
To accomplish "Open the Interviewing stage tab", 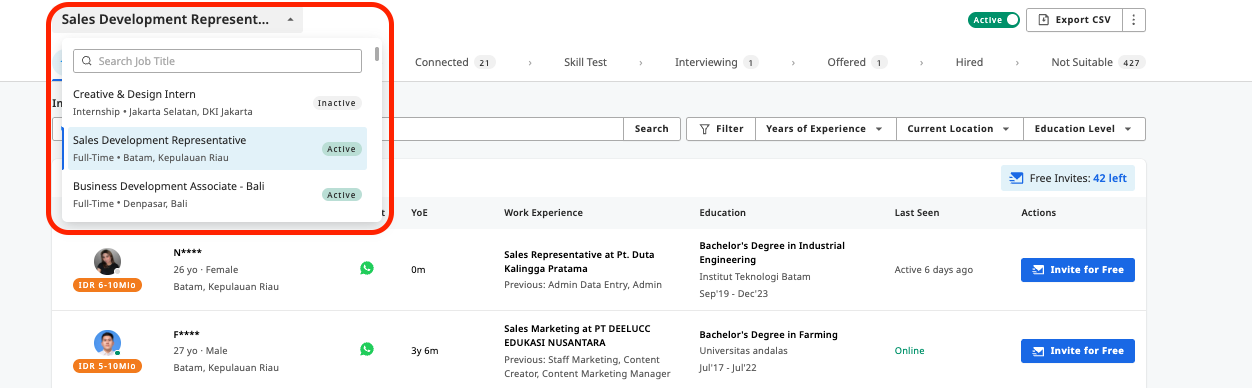I will pos(716,62).
